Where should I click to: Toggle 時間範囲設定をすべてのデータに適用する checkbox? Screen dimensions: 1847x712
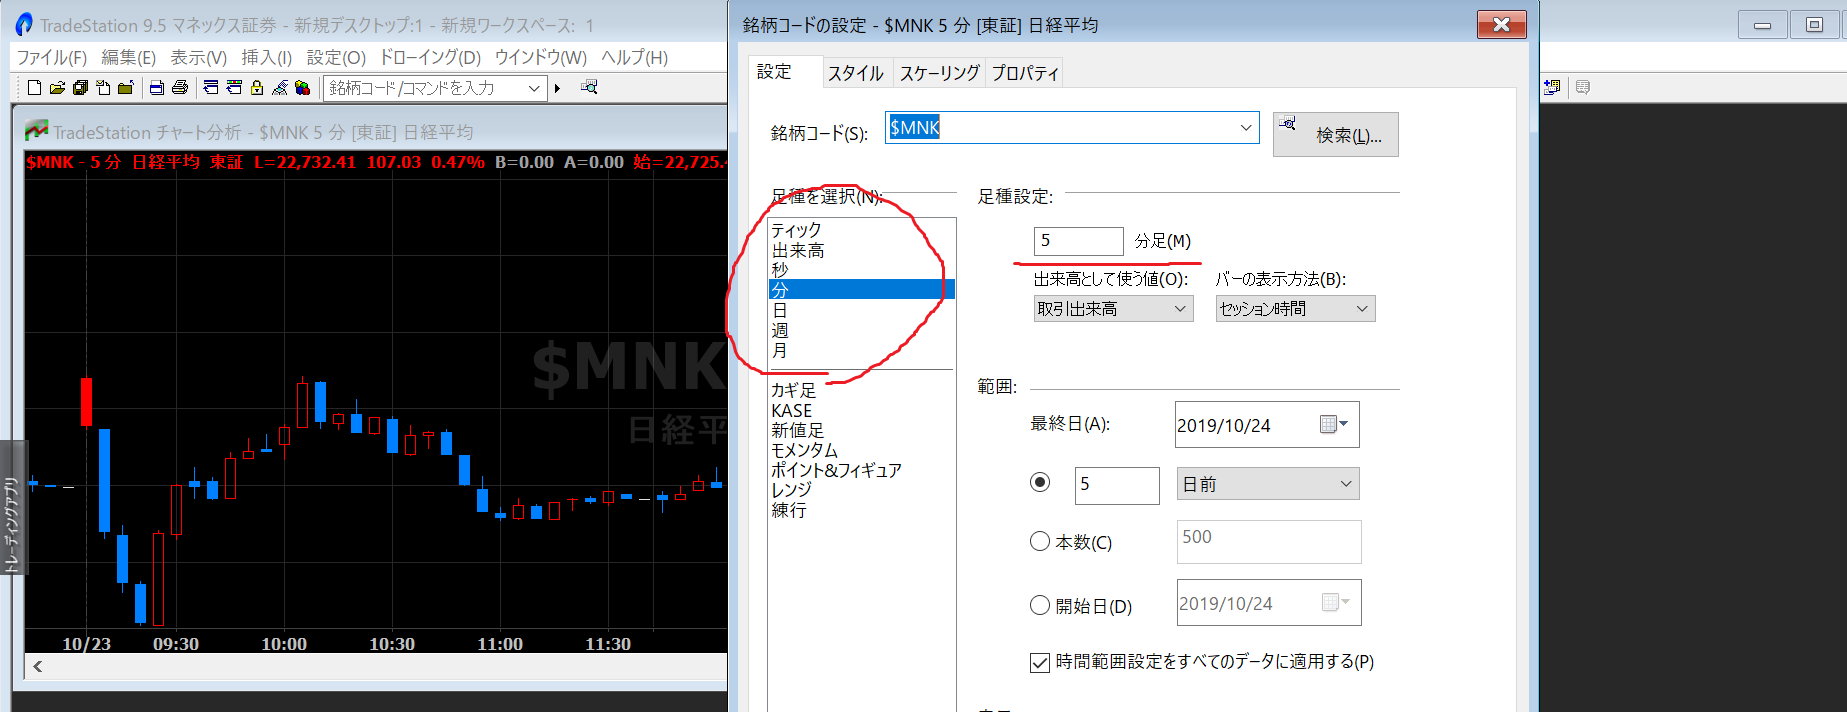pos(1040,662)
